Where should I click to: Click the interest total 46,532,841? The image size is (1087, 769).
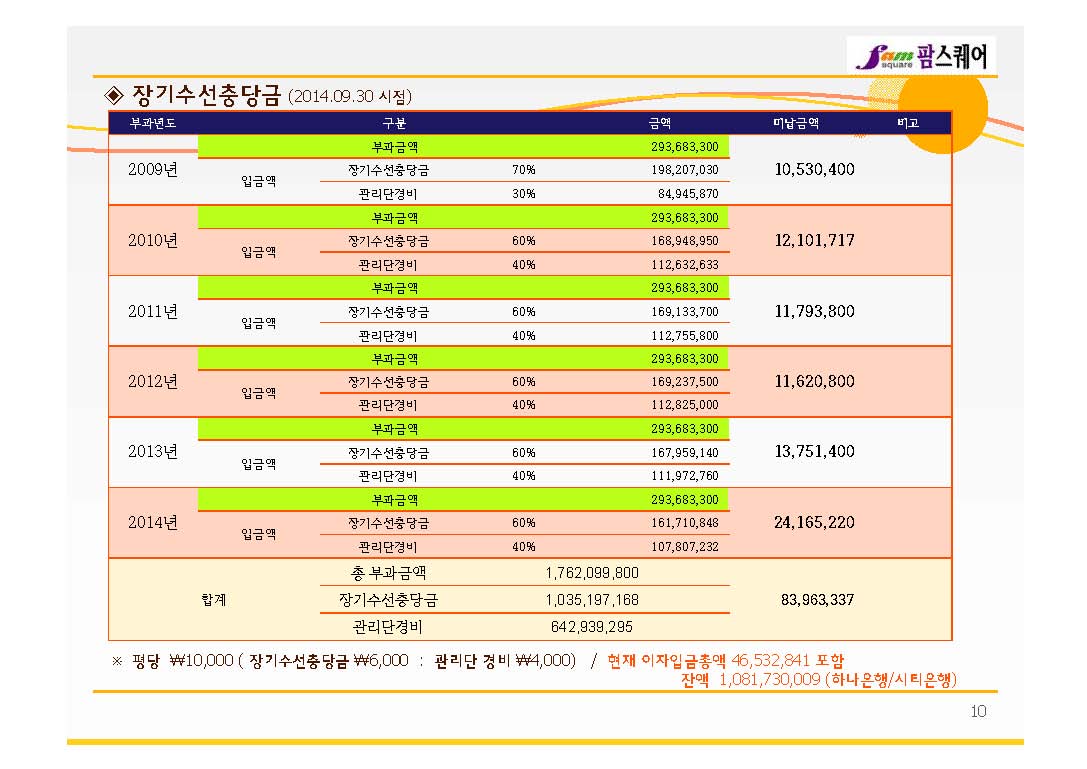tap(770, 660)
